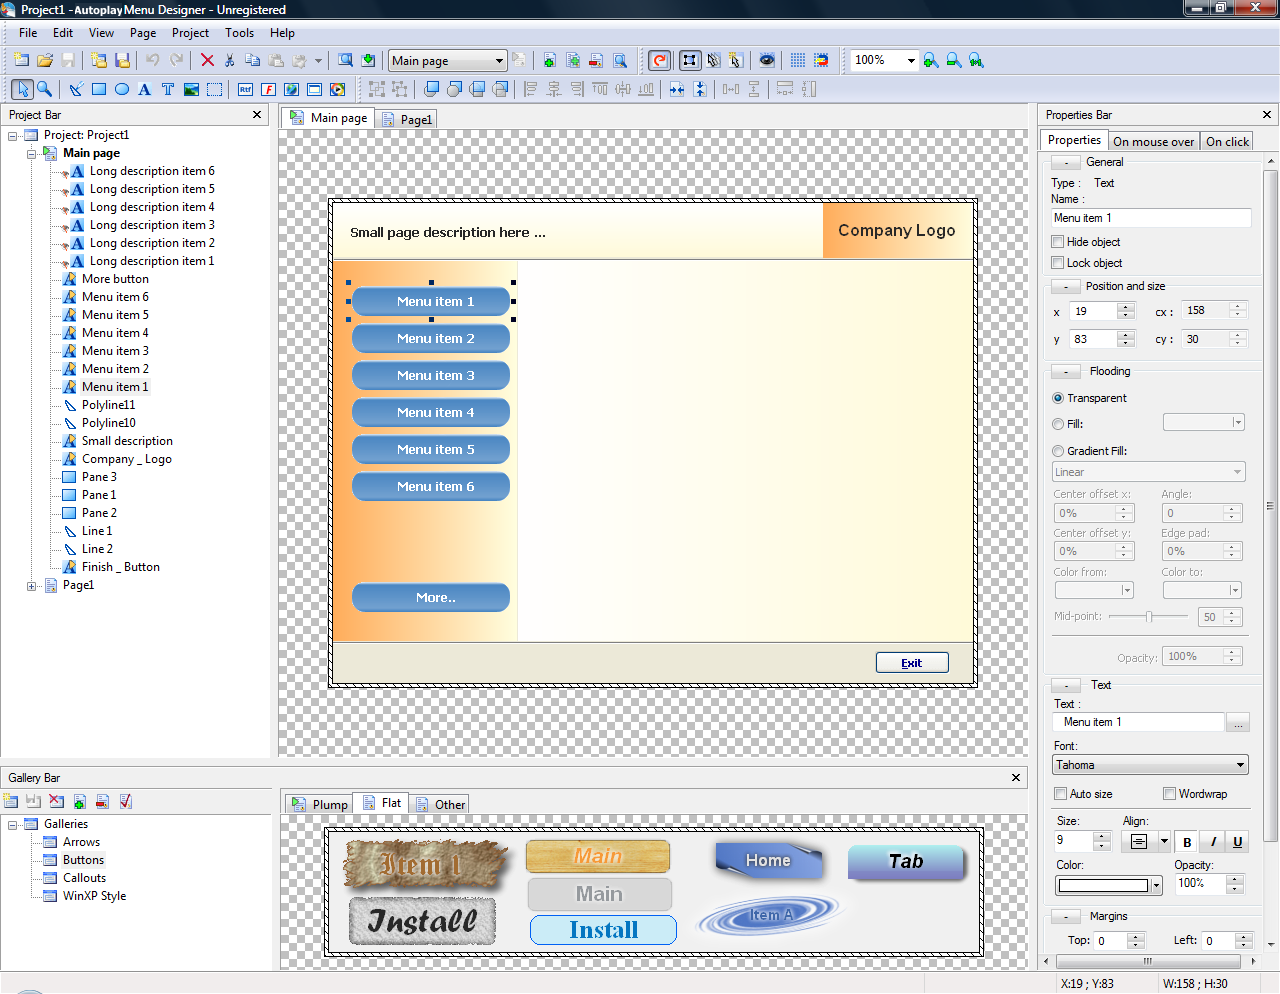Click the Bold formatting button

1187,842
